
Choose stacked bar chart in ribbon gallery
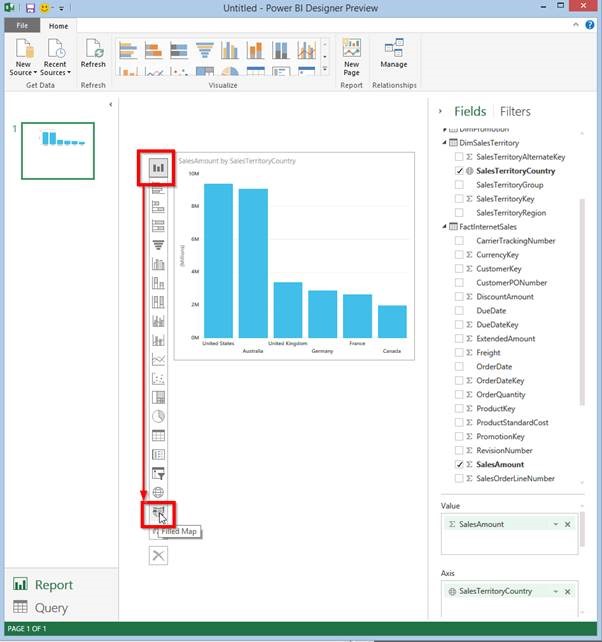[x=154, y=51]
